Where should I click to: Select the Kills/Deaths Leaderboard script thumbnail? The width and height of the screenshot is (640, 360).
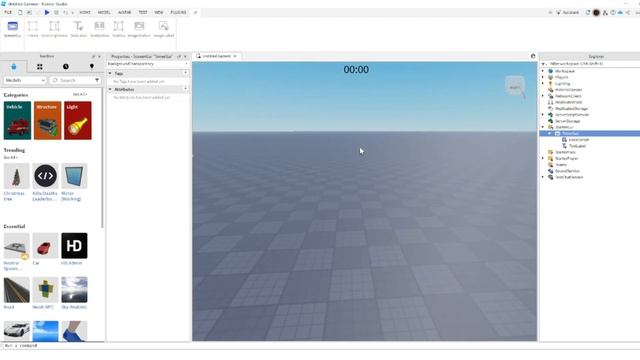point(45,176)
